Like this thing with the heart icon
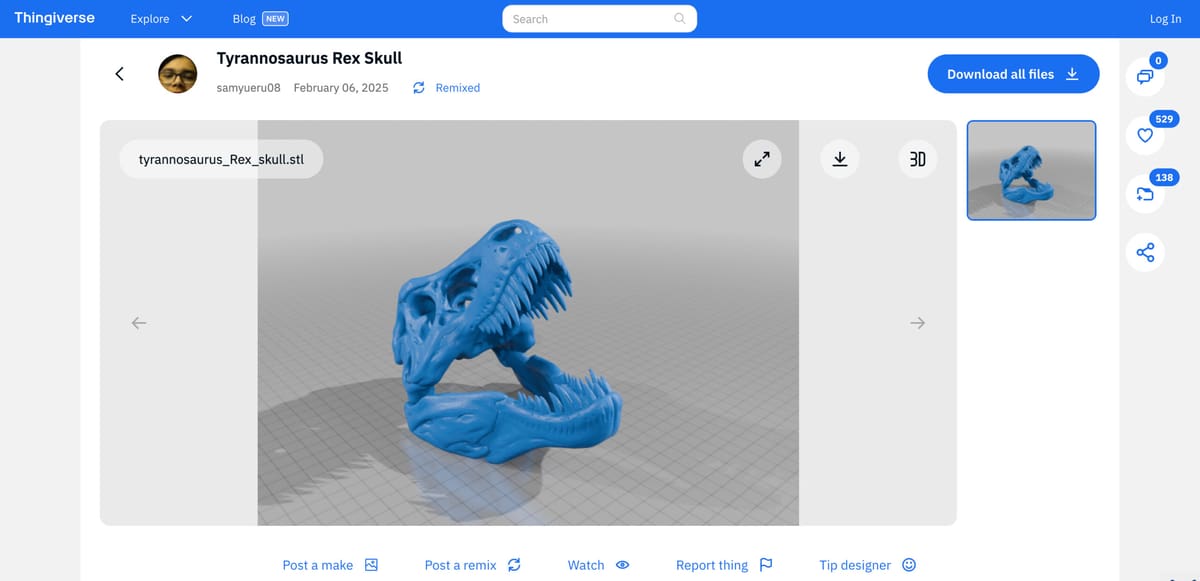This screenshot has height=581, width=1200. 1145,135
